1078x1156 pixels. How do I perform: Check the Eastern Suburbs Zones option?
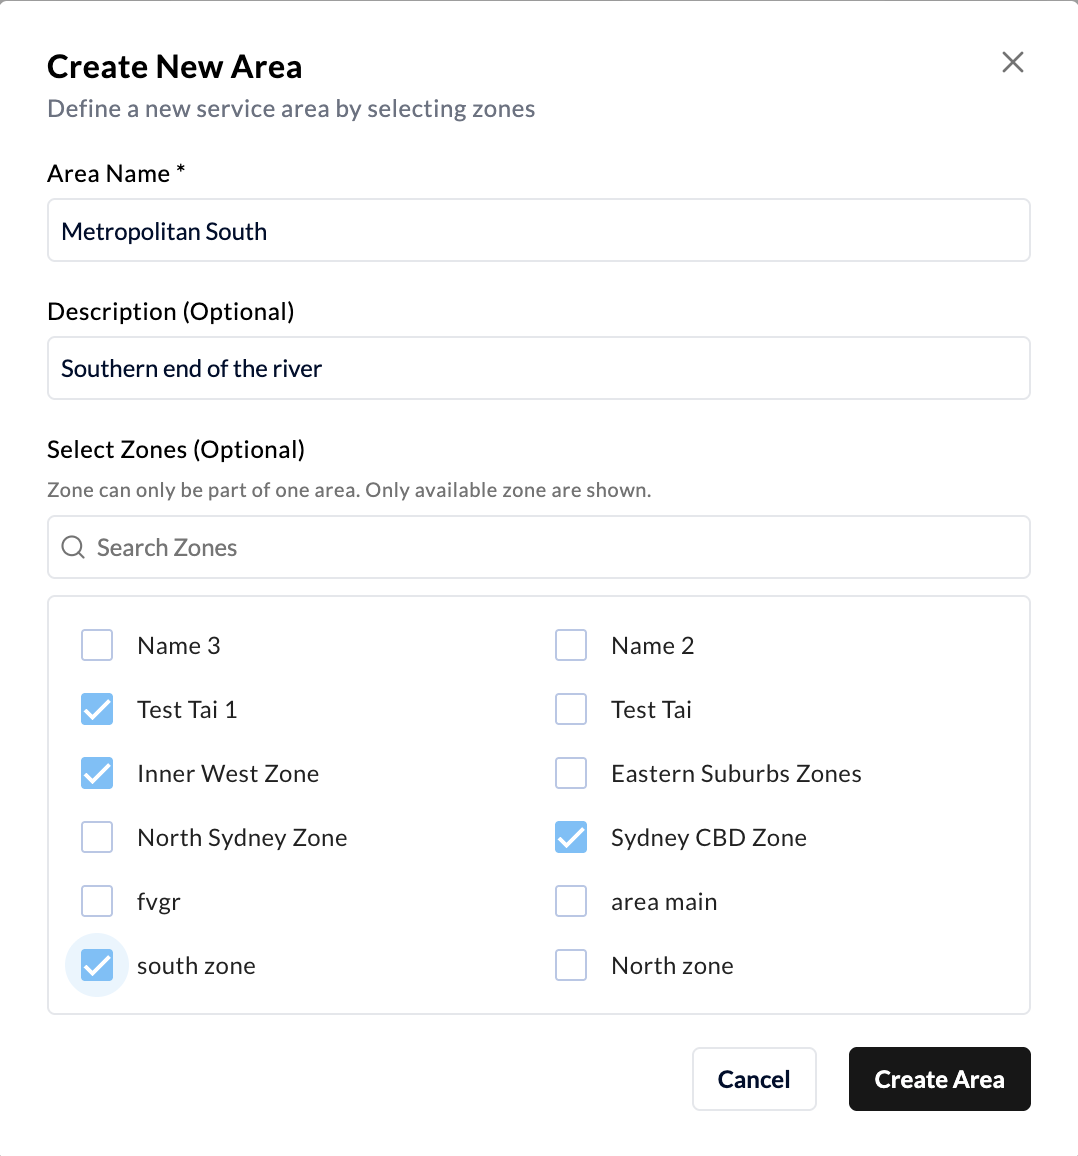pos(570,773)
